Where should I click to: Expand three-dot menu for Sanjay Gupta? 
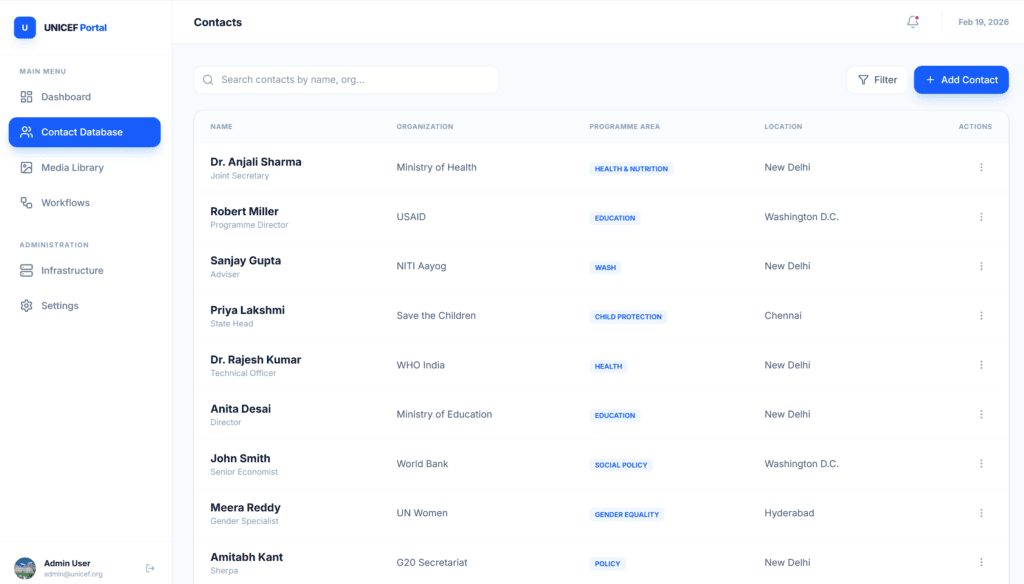pos(981,266)
